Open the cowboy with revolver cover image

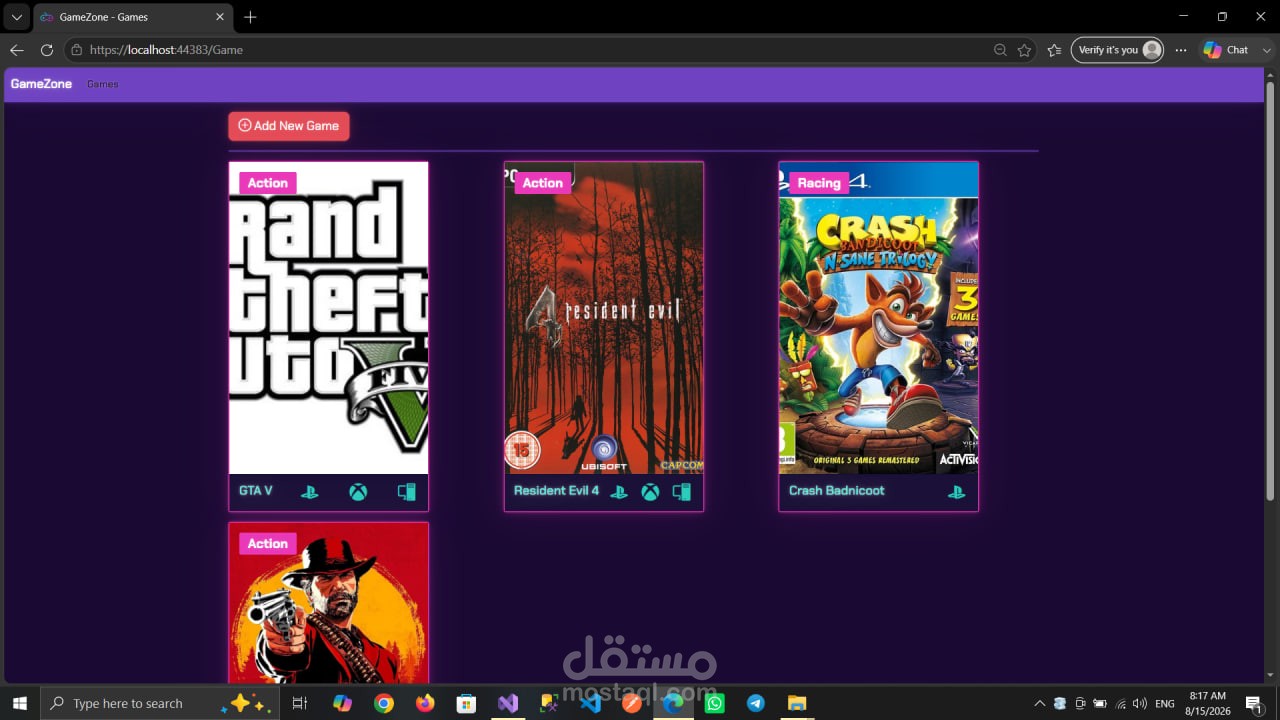click(x=329, y=603)
